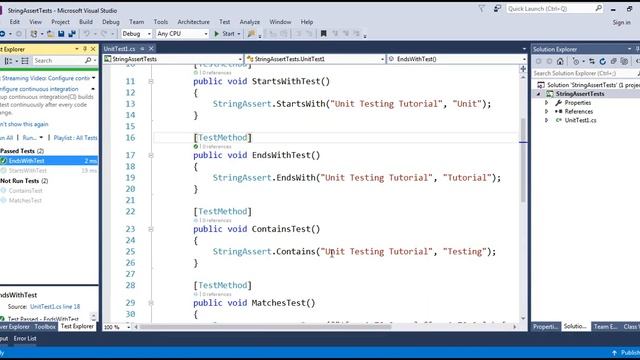Collapse the EndsWithTest method outline
The height and width of the screenshot is (360, 640).
point(151,156)
